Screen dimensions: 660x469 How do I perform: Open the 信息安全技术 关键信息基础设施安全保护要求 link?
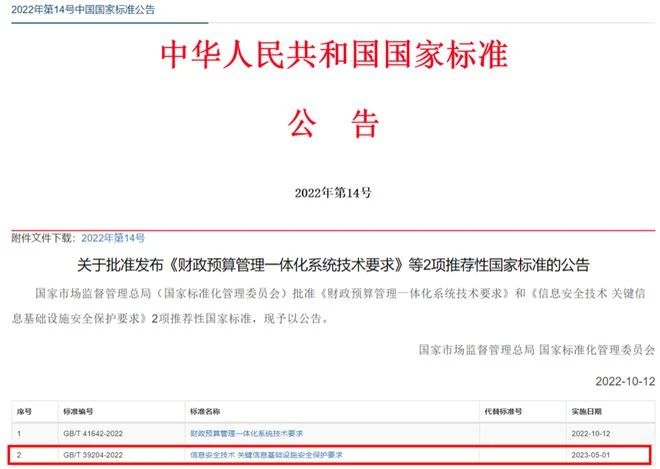[x=266, y=455]
